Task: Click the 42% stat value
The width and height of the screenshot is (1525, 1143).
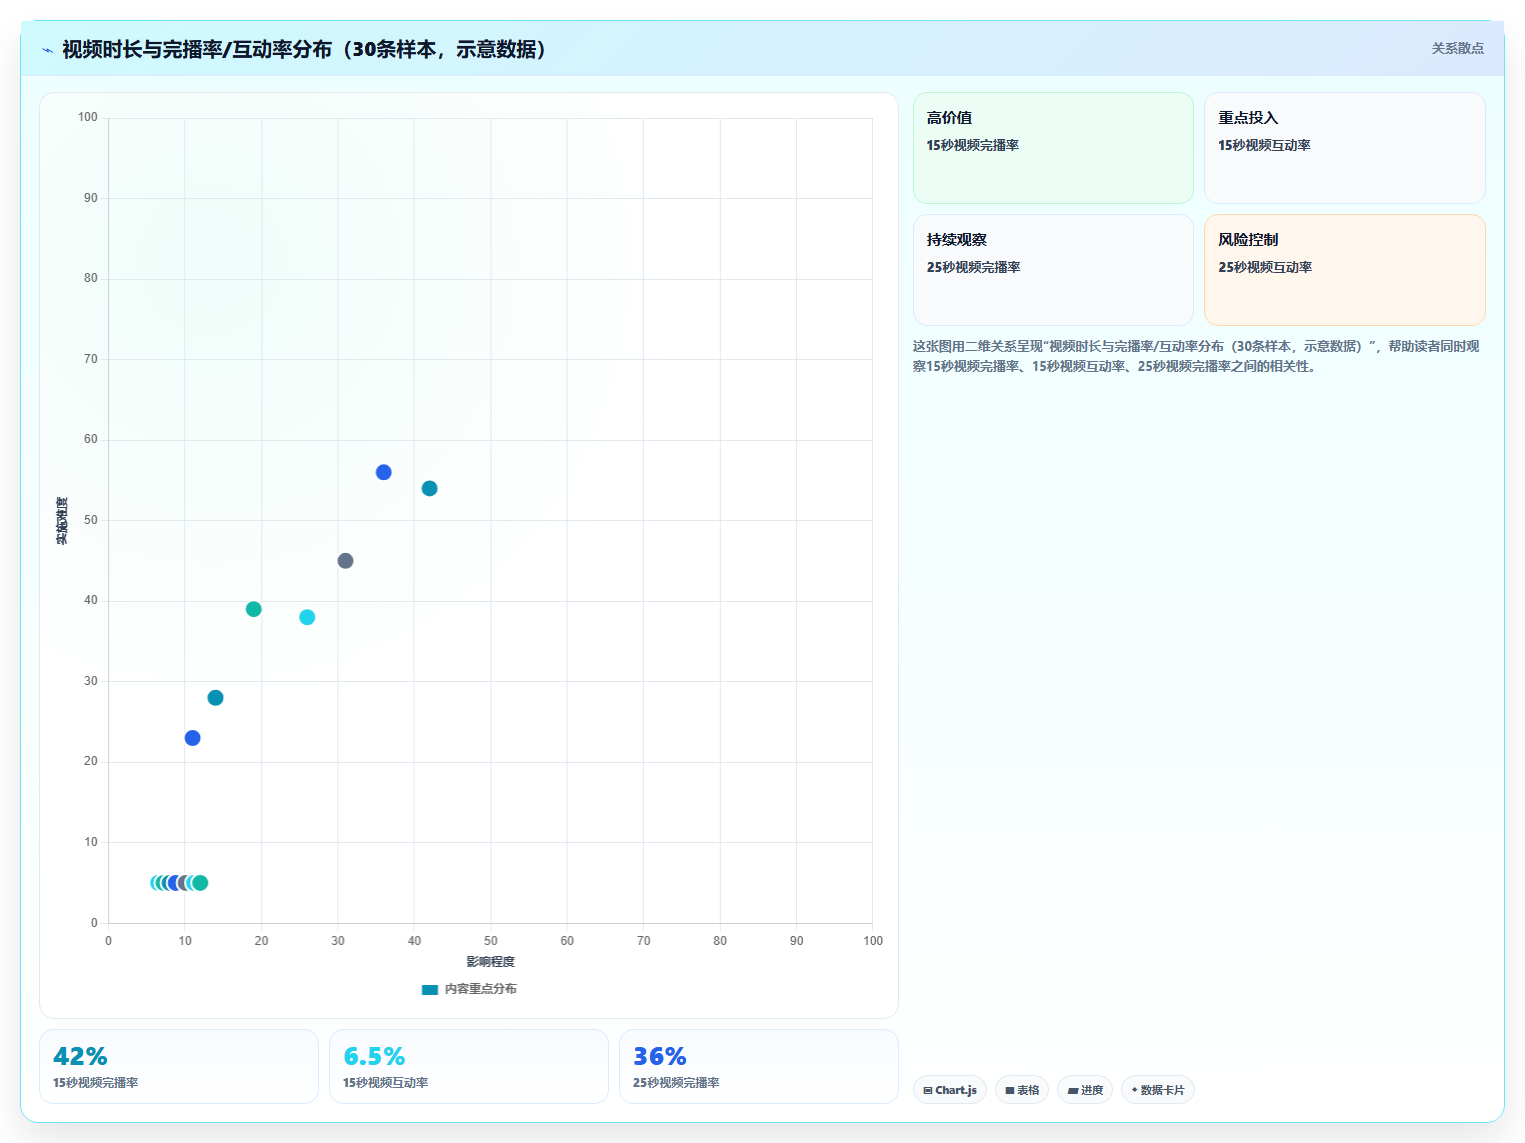Action: point(80,1056)
